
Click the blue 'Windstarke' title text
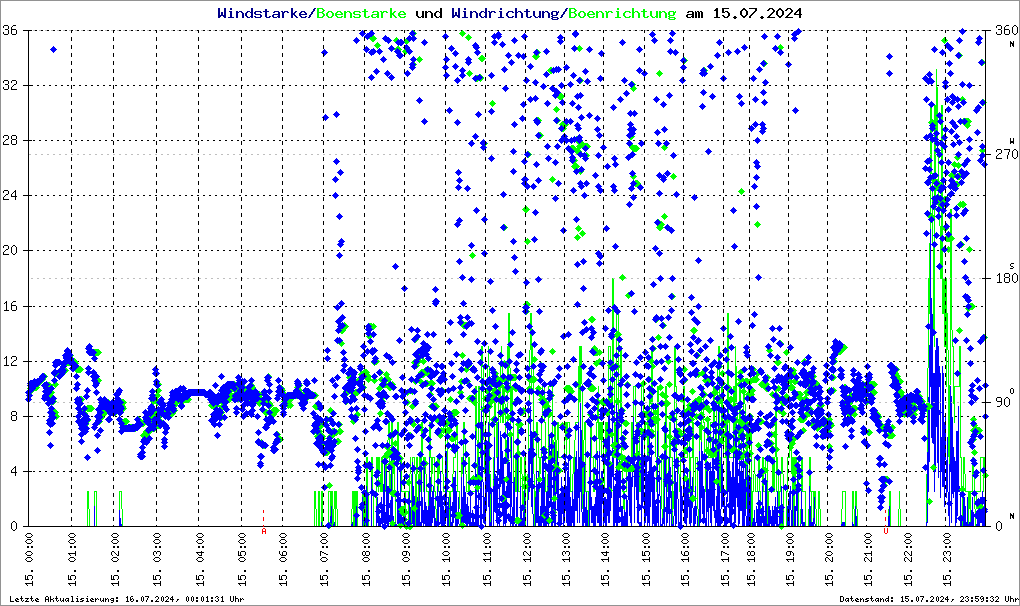[x=264, y=14]
